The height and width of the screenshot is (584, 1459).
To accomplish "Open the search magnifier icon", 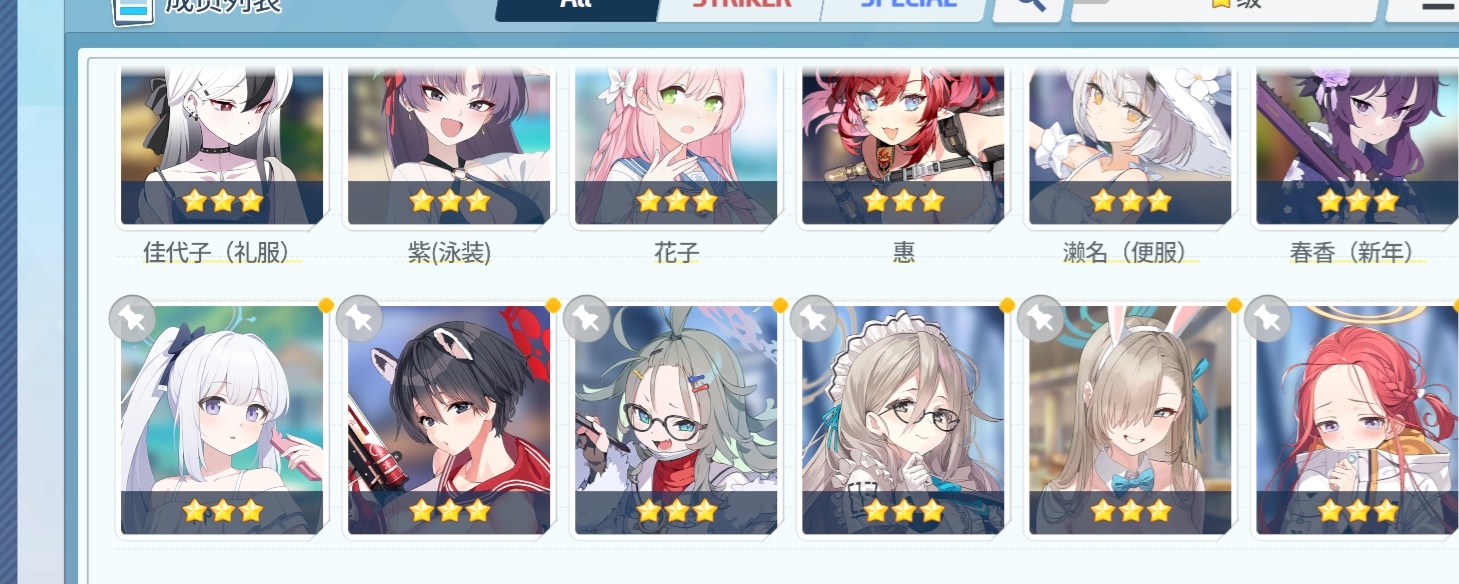I will (1030, 5).
